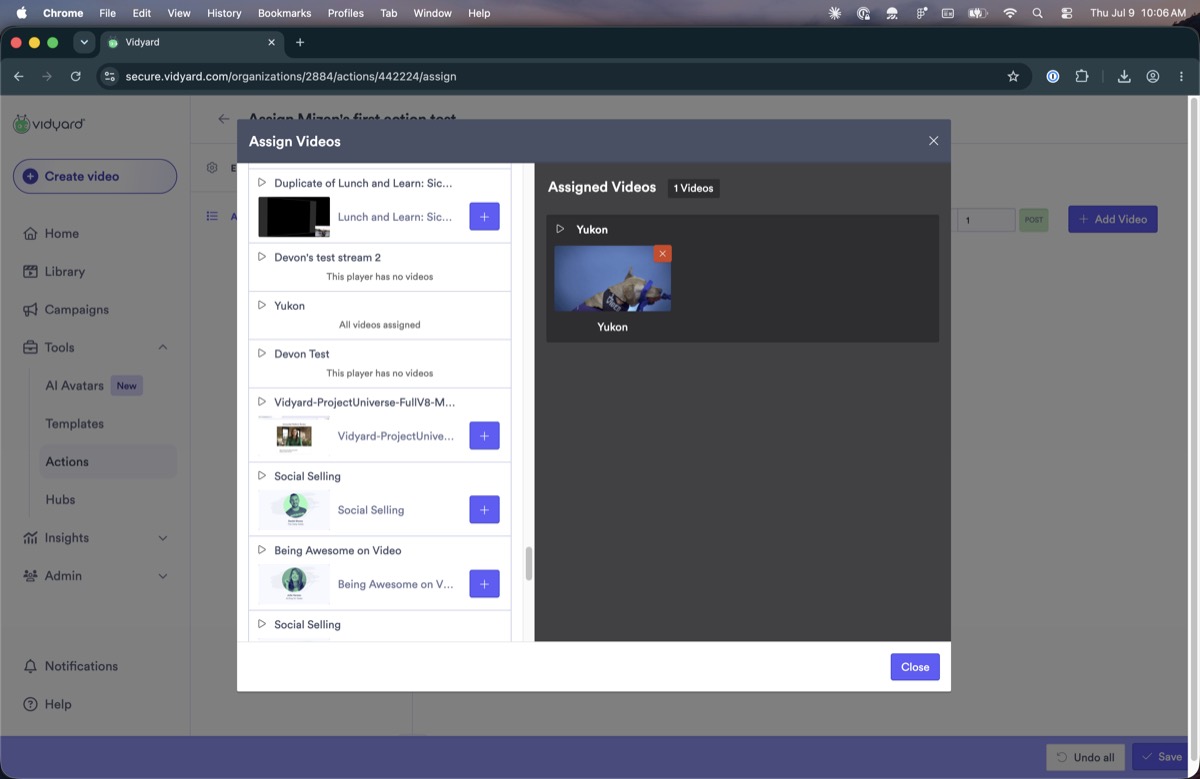This screenshot has width=1200, height=779.
Task: Open Wi-Fi status menu
Action: coord(1010,13)
